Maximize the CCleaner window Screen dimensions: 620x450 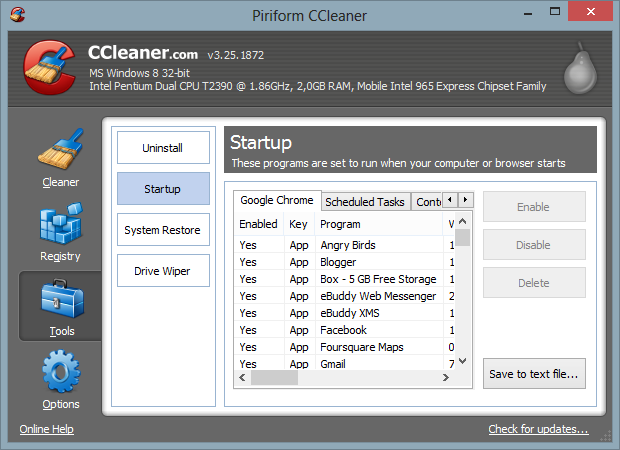point(555,11)
